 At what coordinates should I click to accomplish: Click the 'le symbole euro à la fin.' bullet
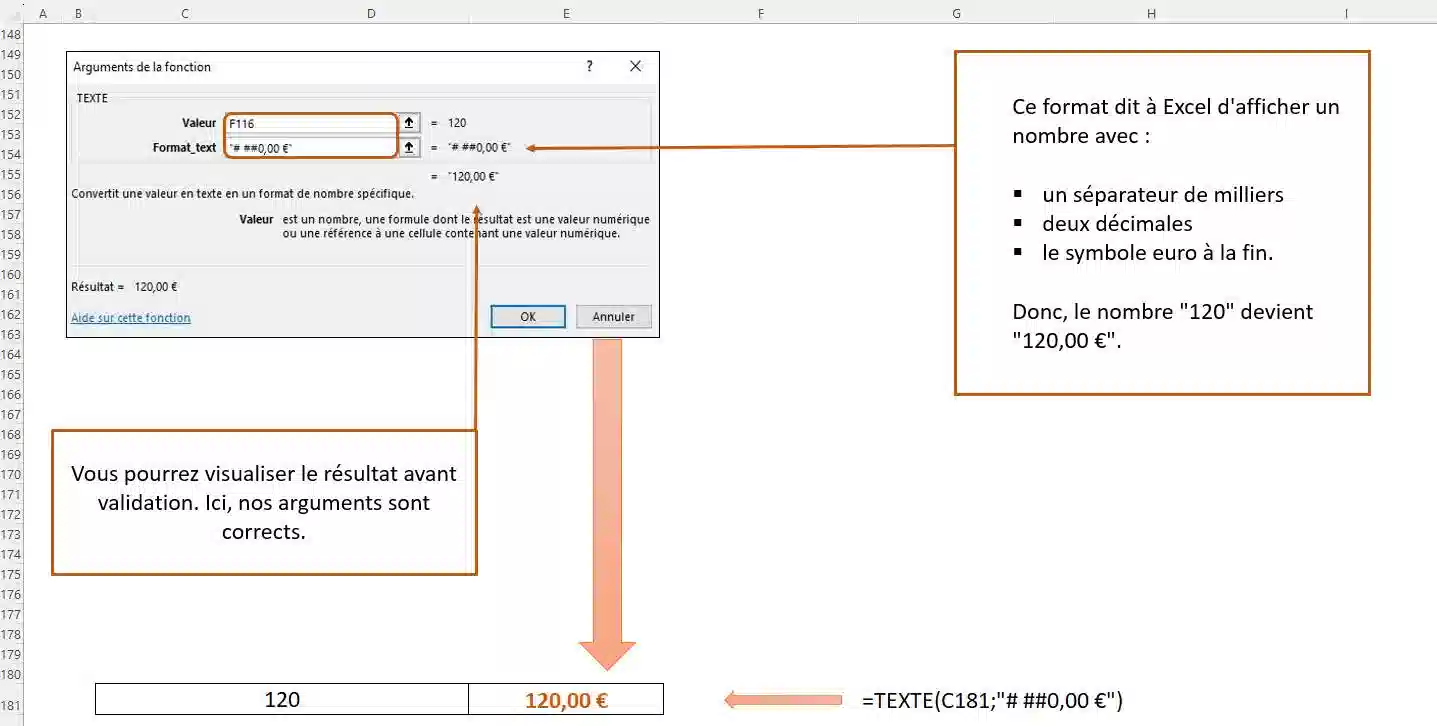coord(1157,253)
